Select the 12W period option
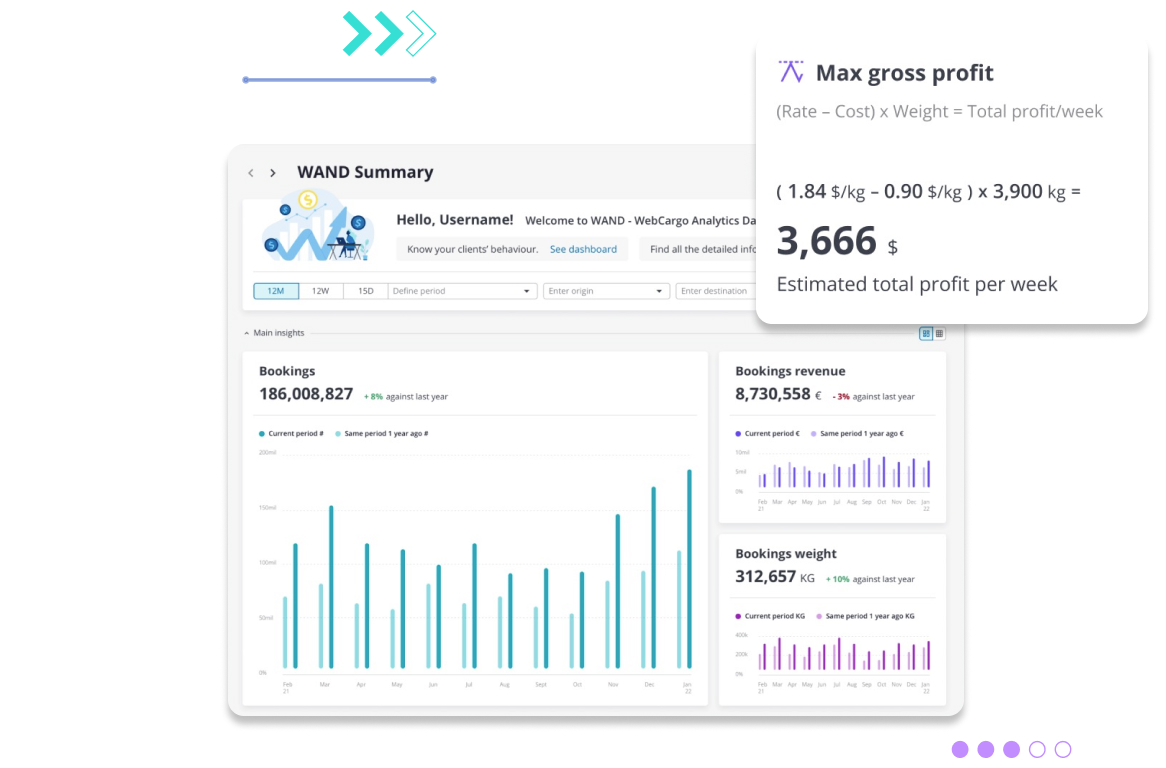Viewport: 1166px width, 768px height. tap(320, 291)
